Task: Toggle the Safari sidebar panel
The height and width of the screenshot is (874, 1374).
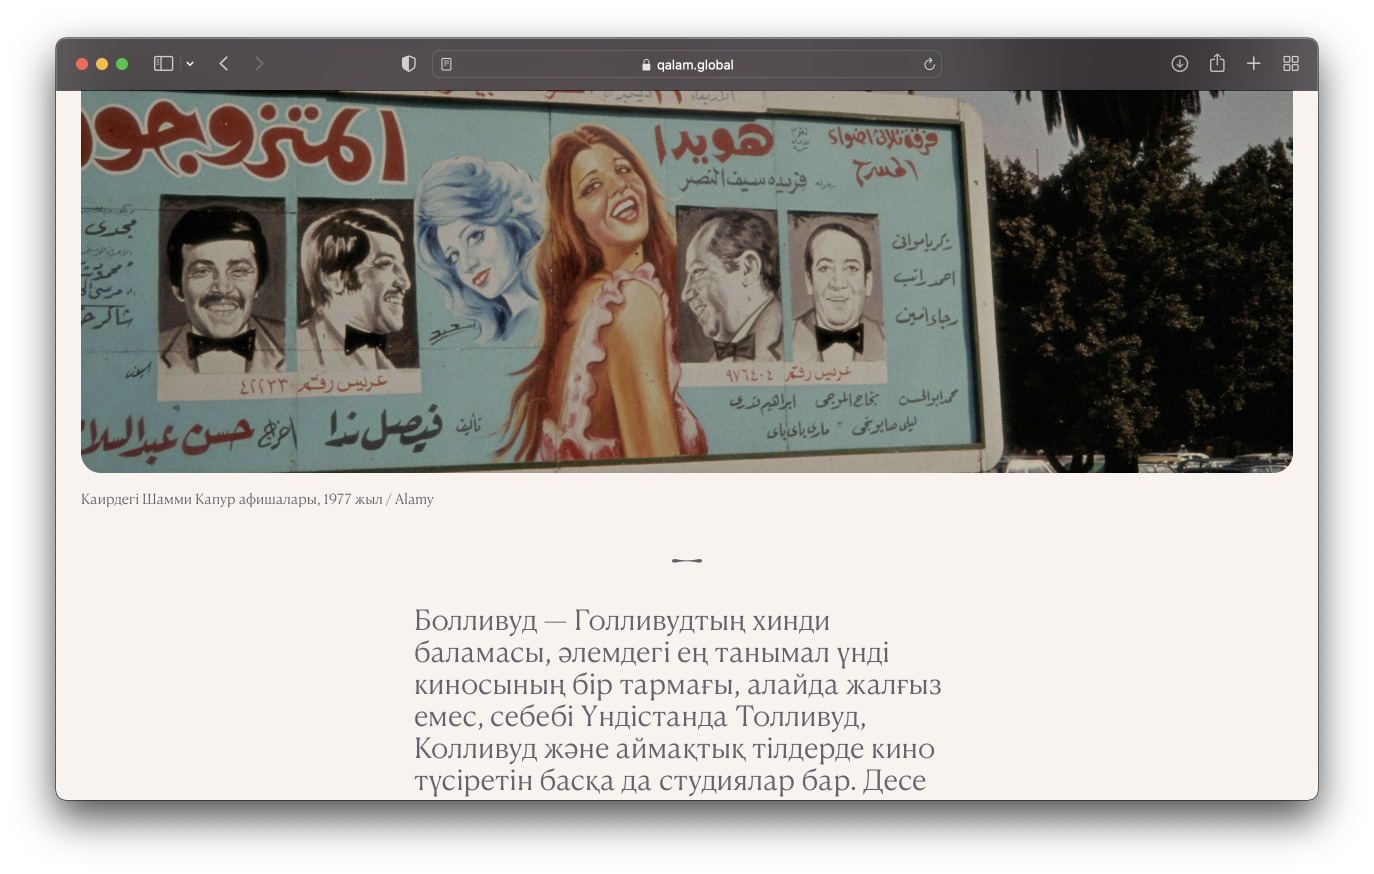Action: click(x=163, y=64)
